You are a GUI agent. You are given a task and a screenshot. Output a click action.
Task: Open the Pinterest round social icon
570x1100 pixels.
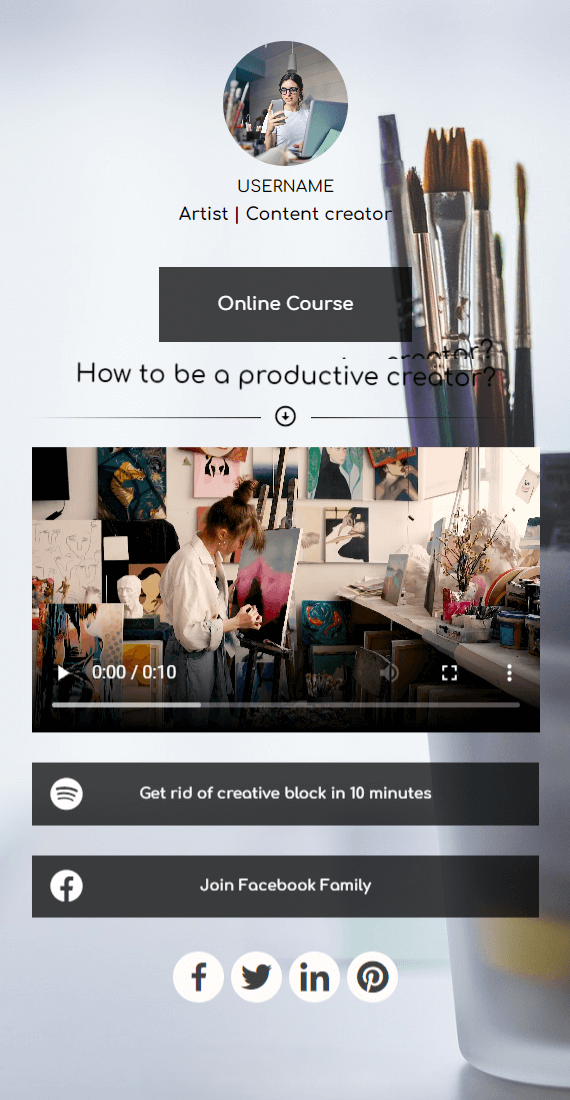[372, 977]
